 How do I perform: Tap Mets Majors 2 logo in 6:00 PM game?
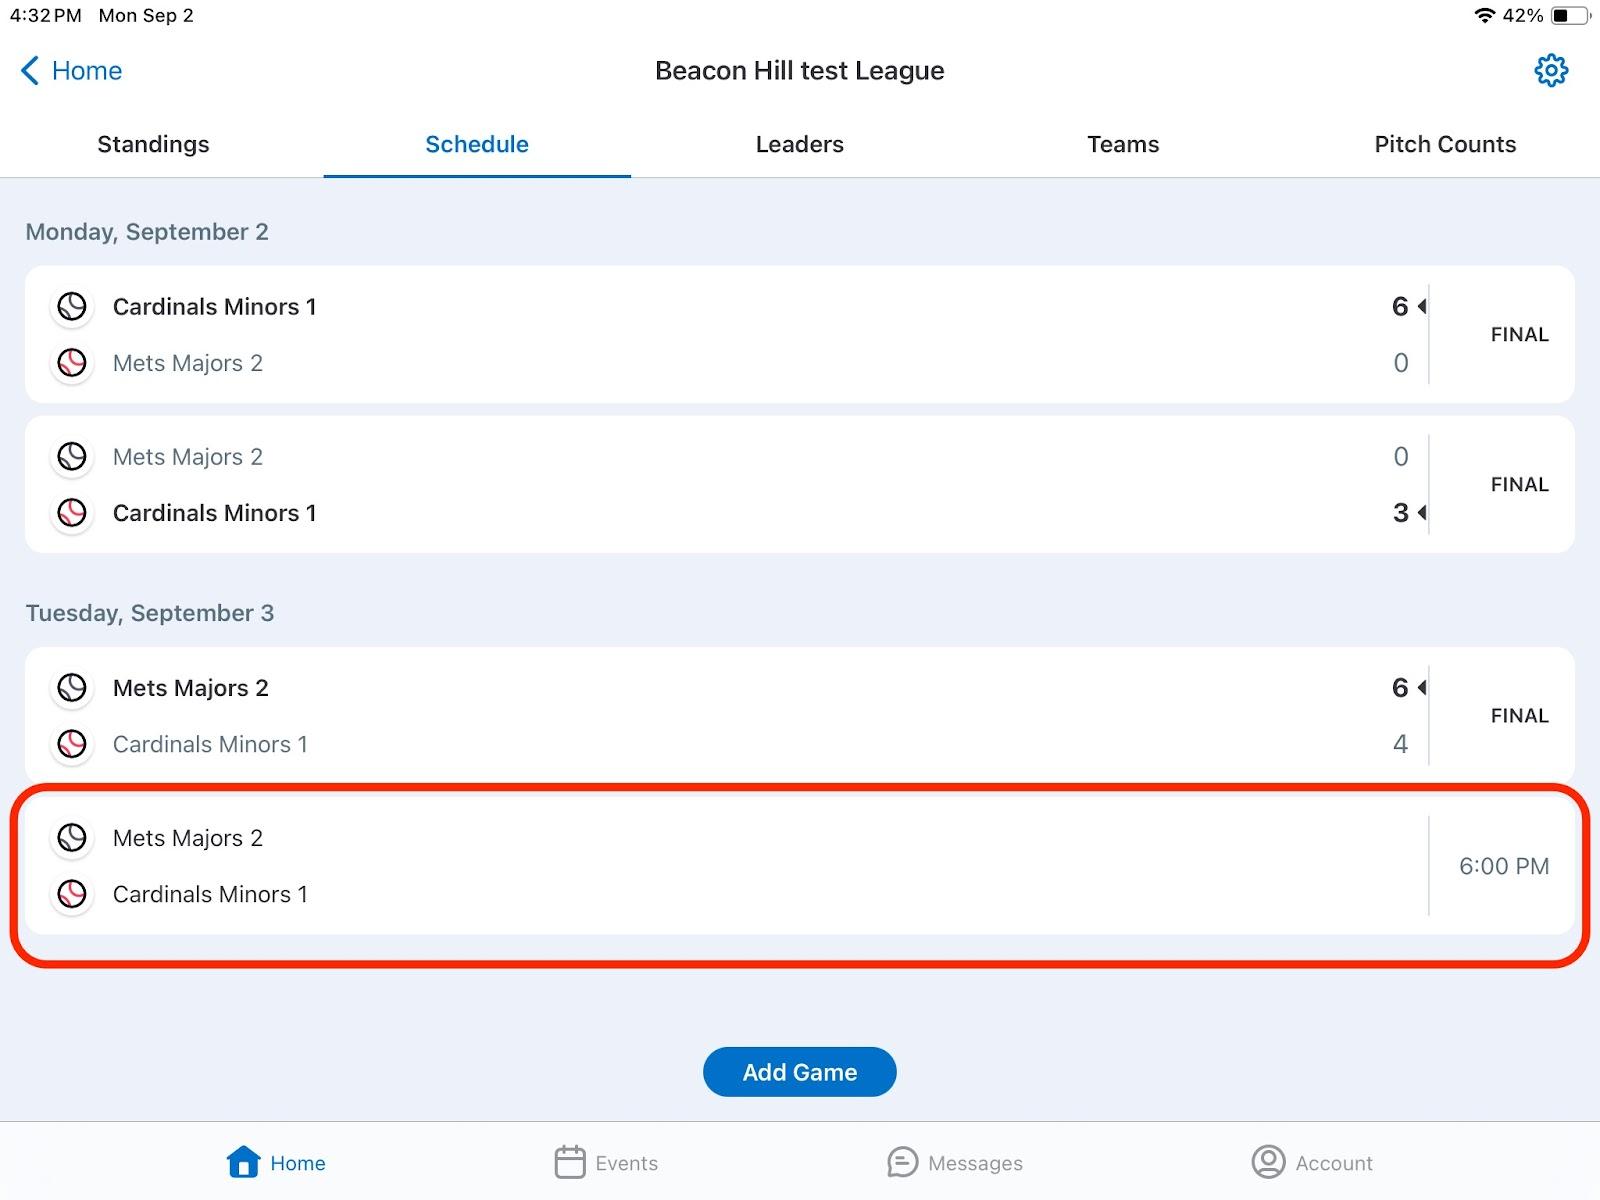pos(72,838)
